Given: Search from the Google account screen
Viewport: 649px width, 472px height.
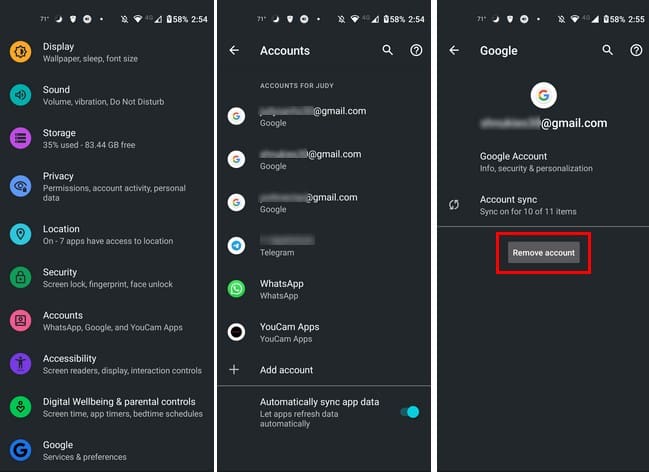Looking at the screenshot, I should click(608, 51).
